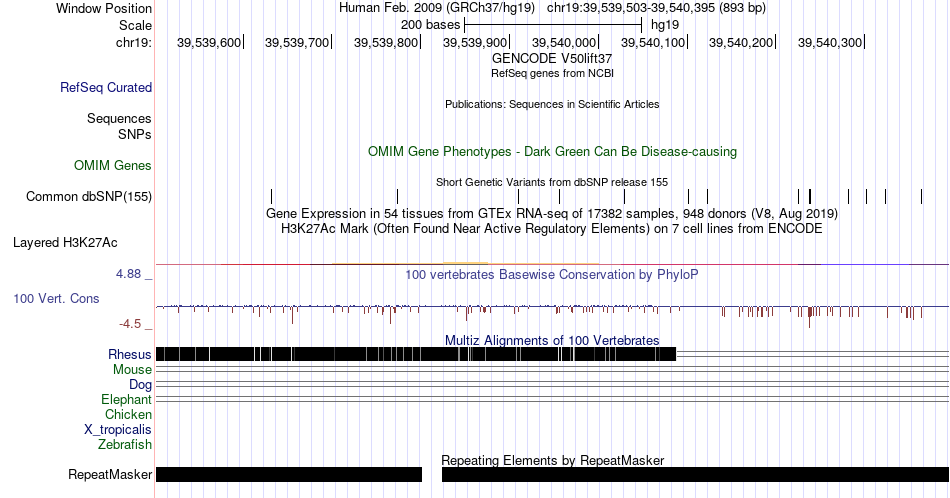Select the Rhesus species label
This screenshot has height=498, width=950.
(x=130, y=354)
